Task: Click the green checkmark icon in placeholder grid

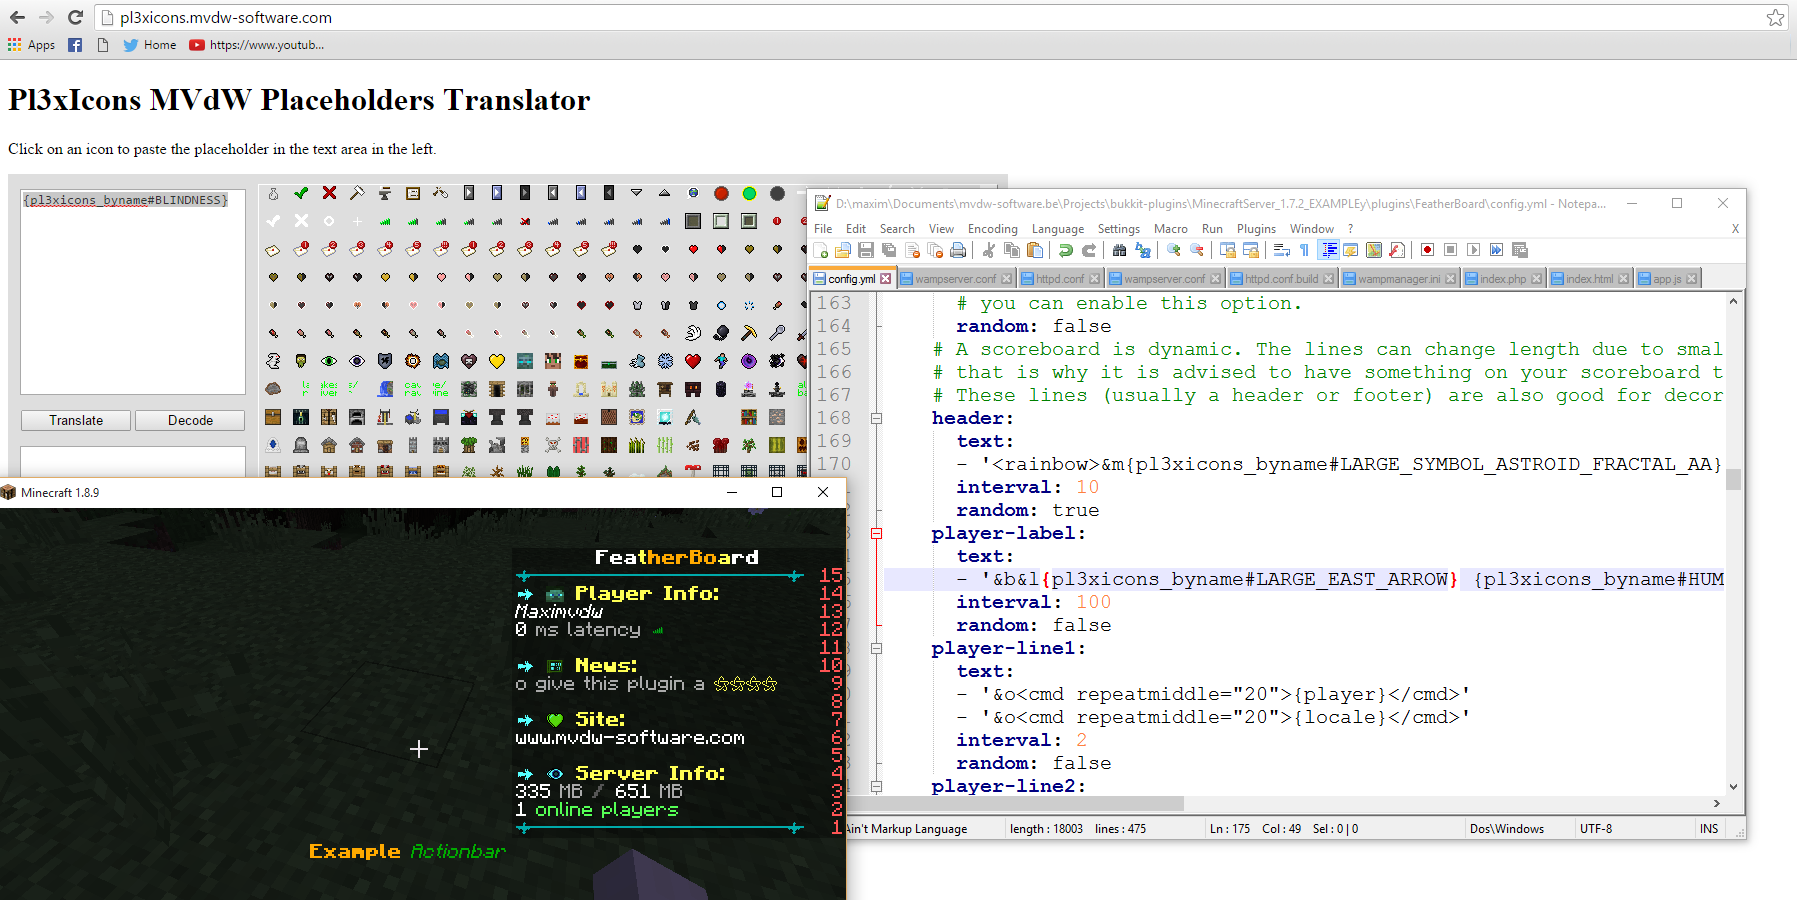Action: click(301, 193)
